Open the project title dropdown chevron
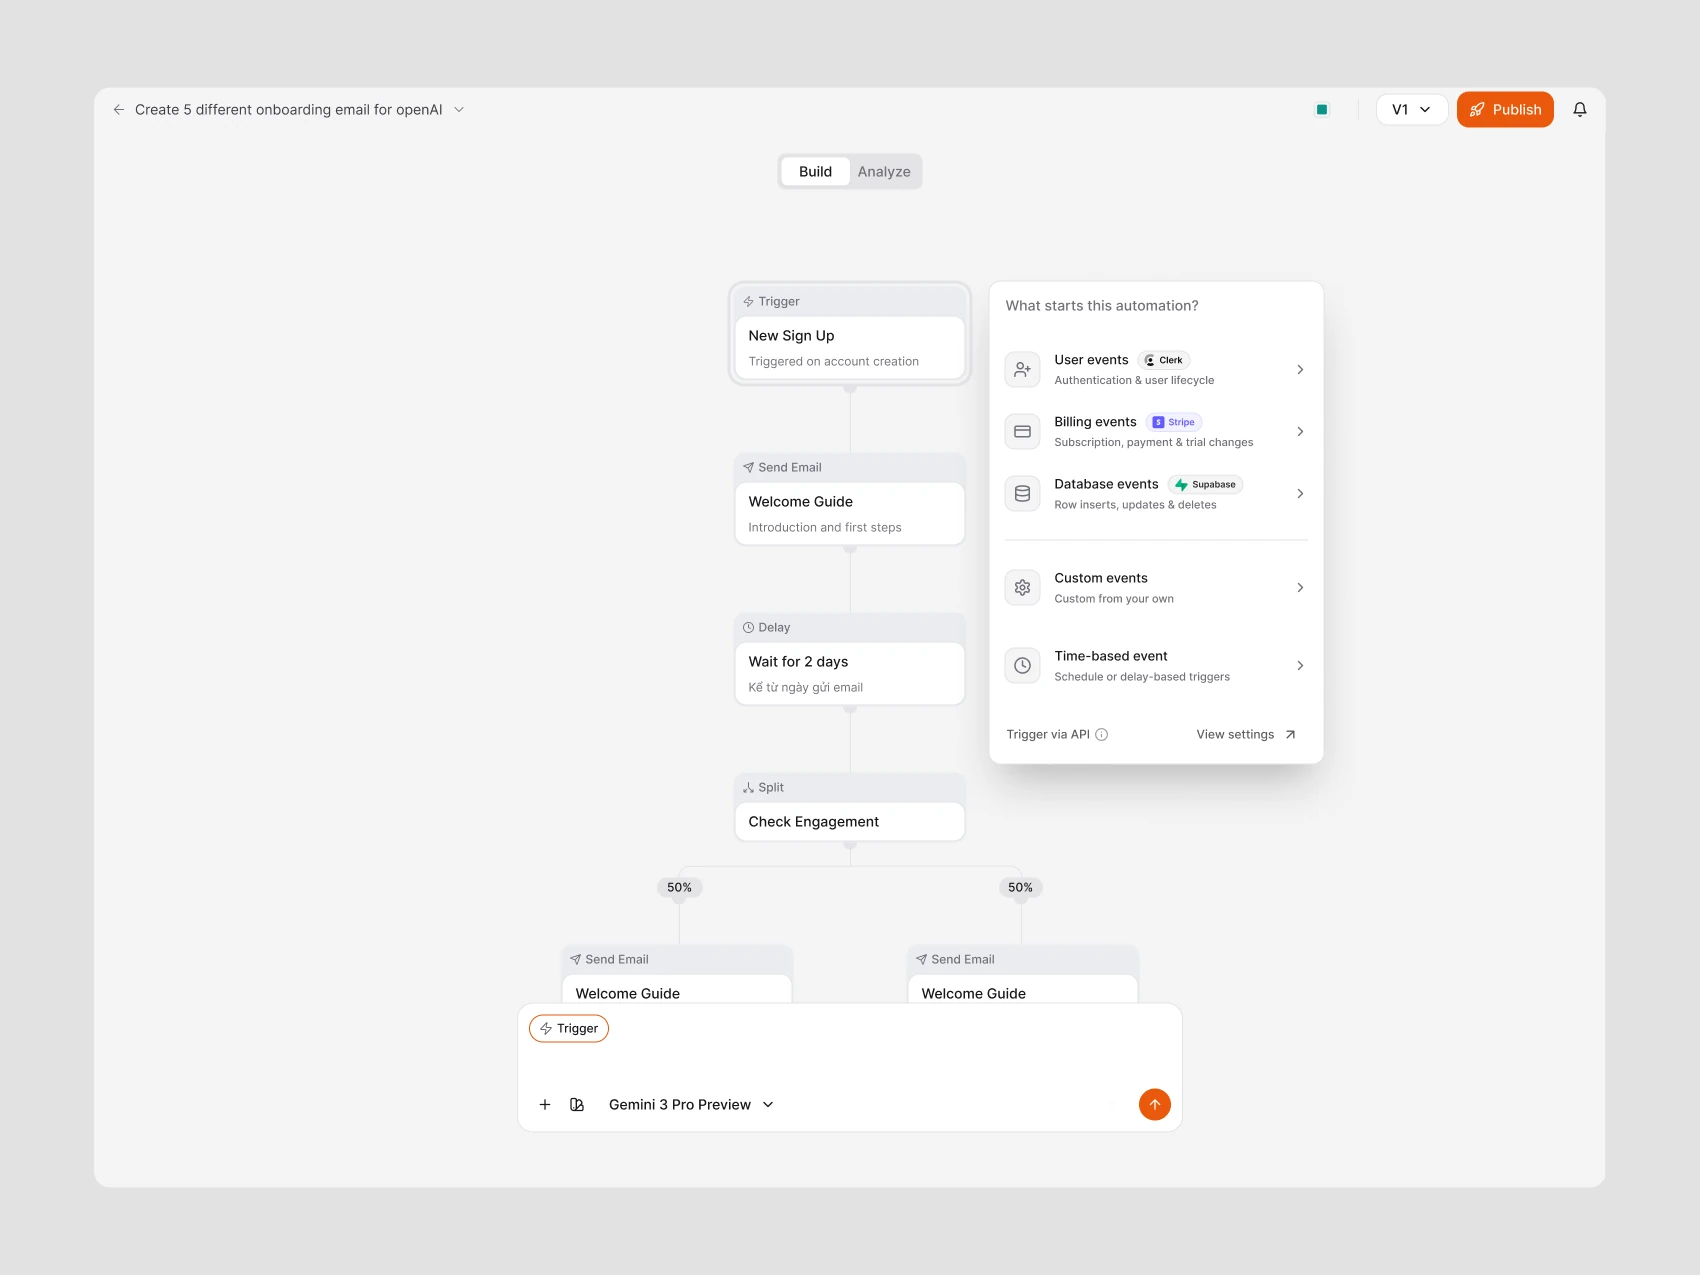 (459, 110)
